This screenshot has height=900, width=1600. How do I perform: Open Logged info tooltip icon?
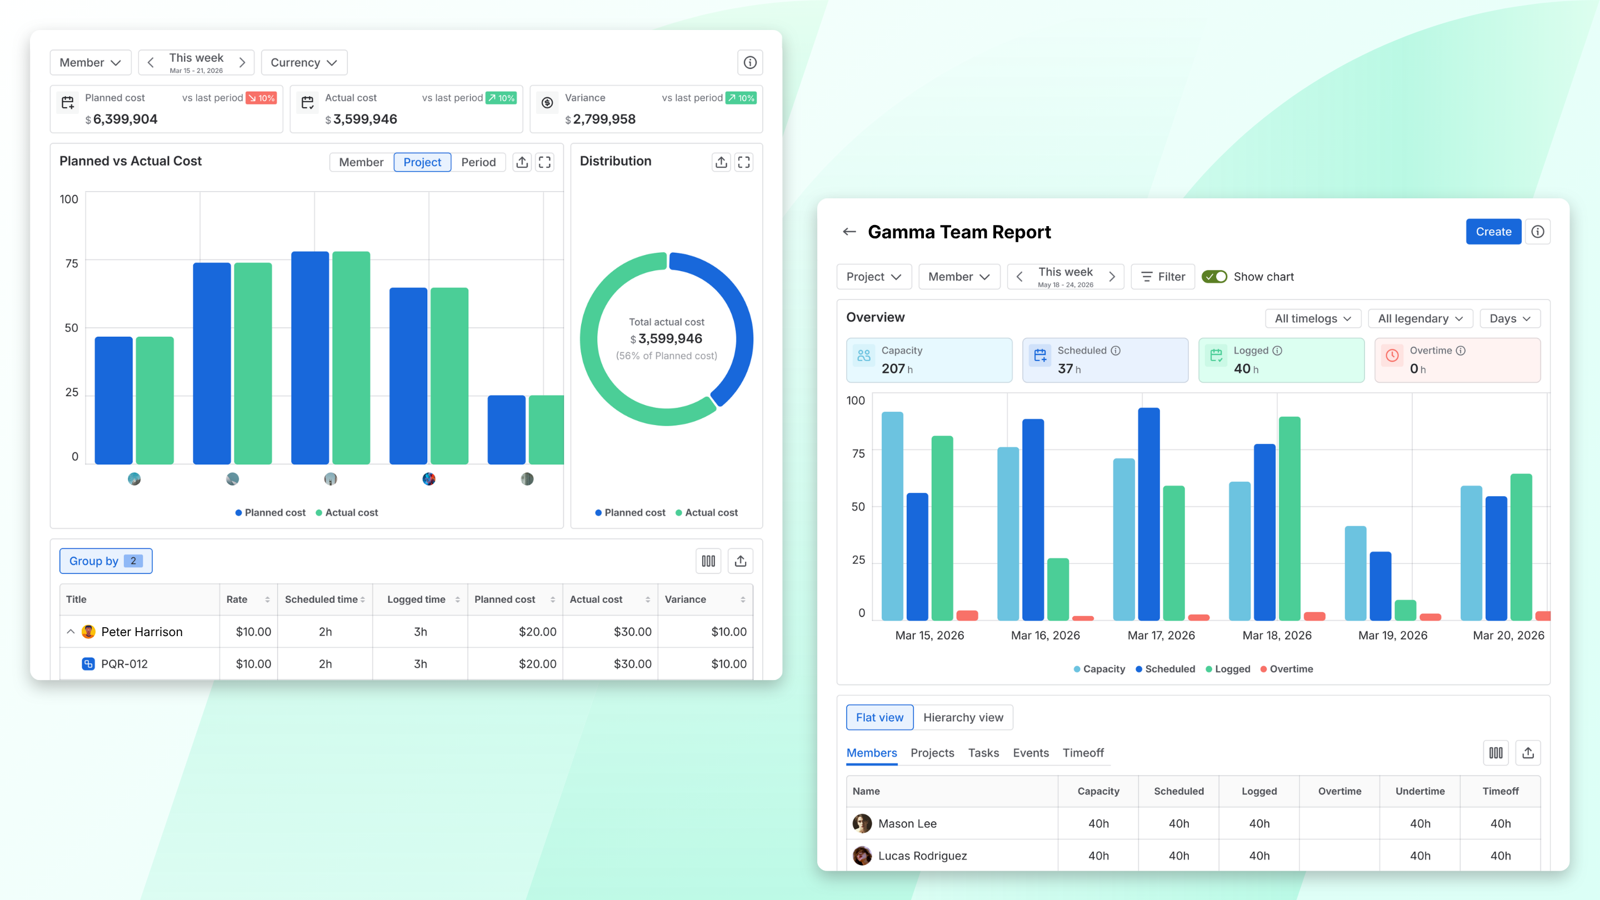[1277, 351]
